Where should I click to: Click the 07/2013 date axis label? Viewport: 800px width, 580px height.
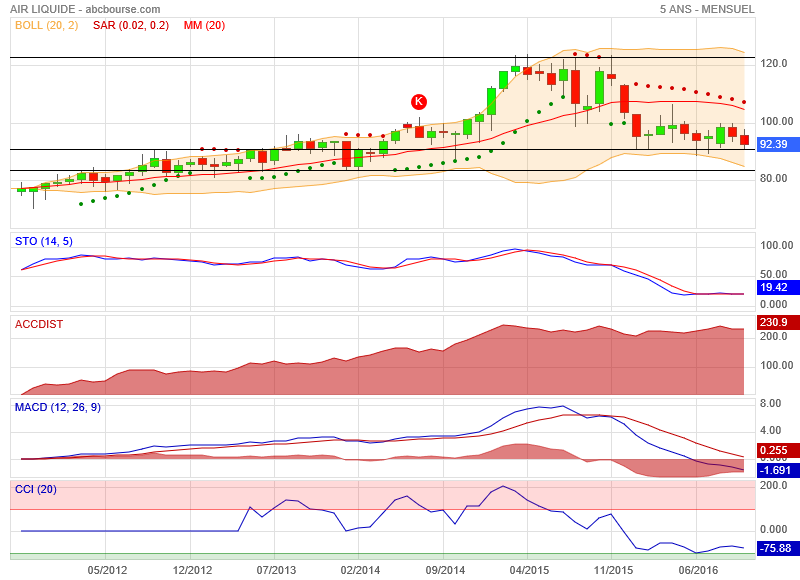(x=276, y=570)
